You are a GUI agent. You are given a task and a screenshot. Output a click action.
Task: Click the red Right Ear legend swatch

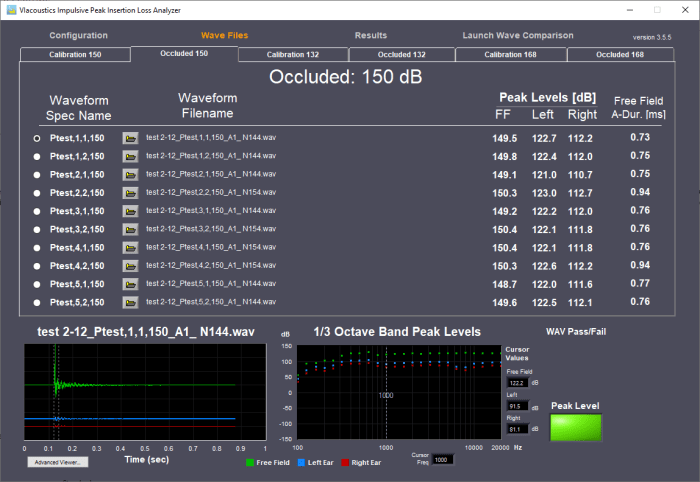coord(345,463)
